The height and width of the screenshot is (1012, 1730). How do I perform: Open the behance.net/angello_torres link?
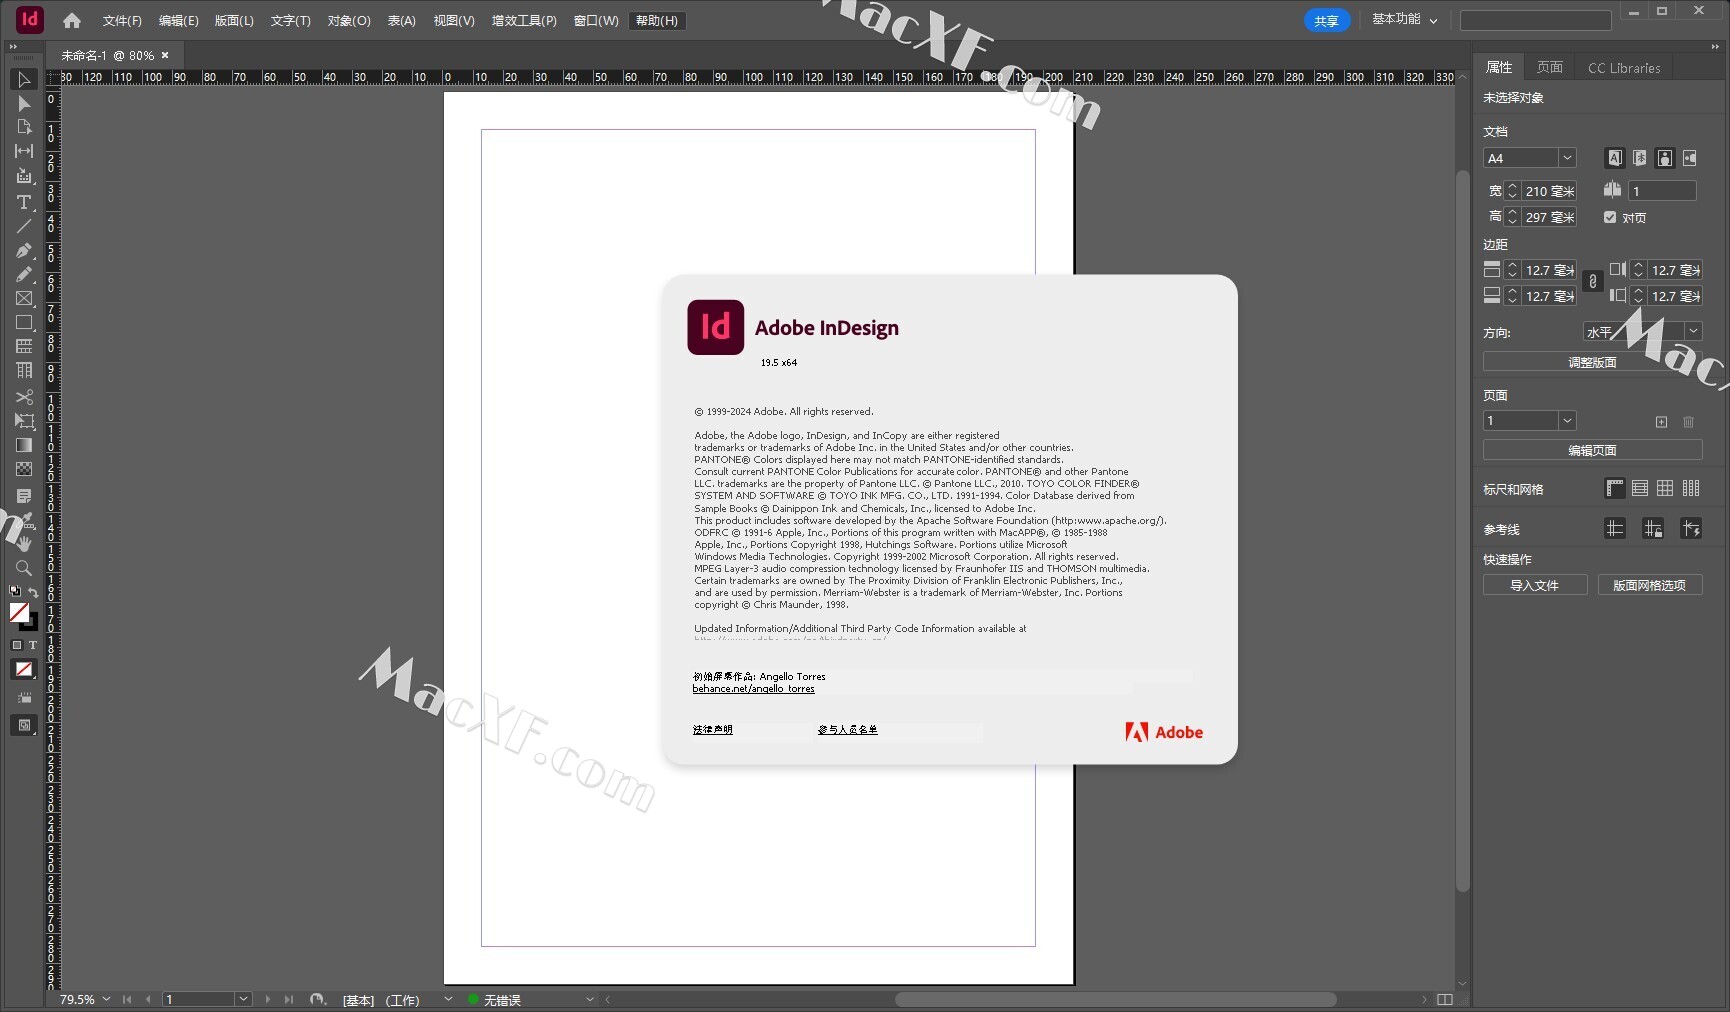(753, 689)
